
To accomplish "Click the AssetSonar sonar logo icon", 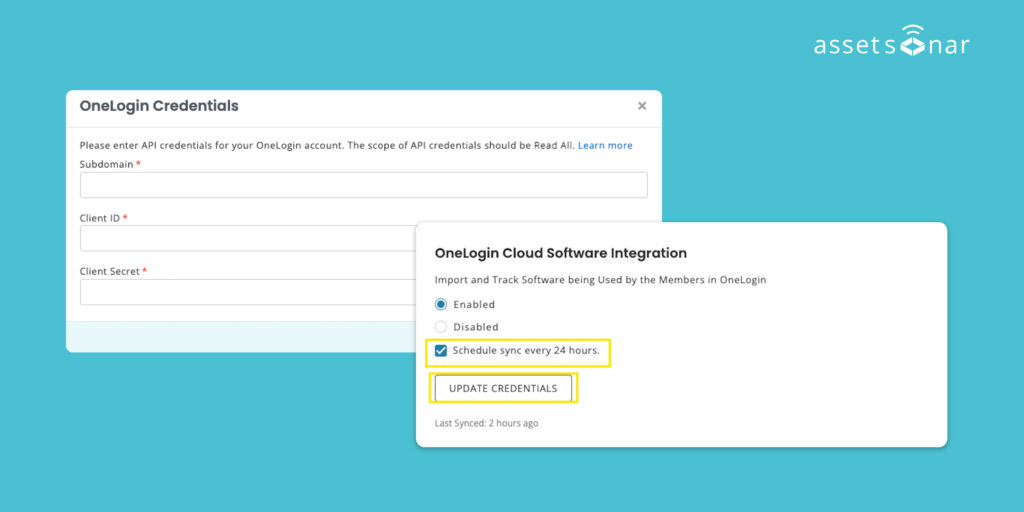I will pyautogui.click(x=913, y=41).
